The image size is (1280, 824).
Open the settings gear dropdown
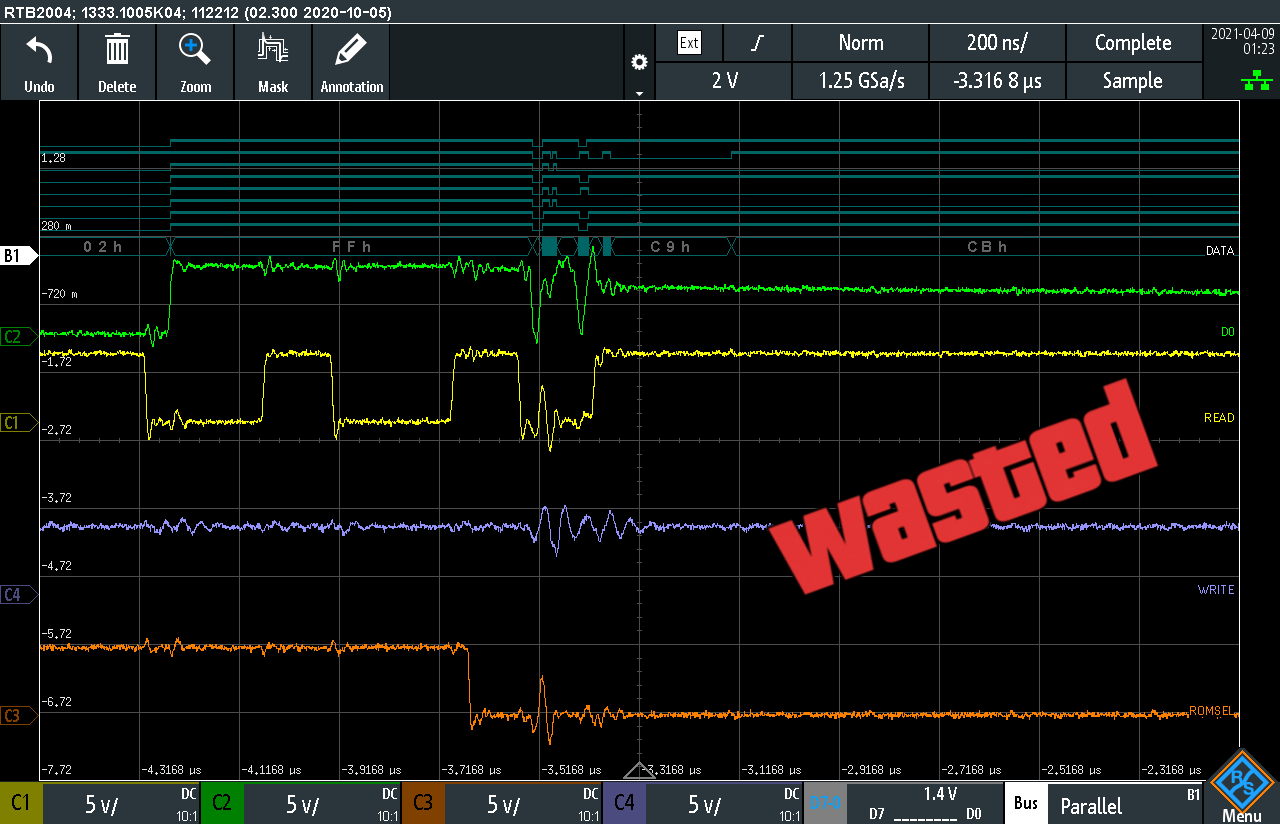[639, 64]
